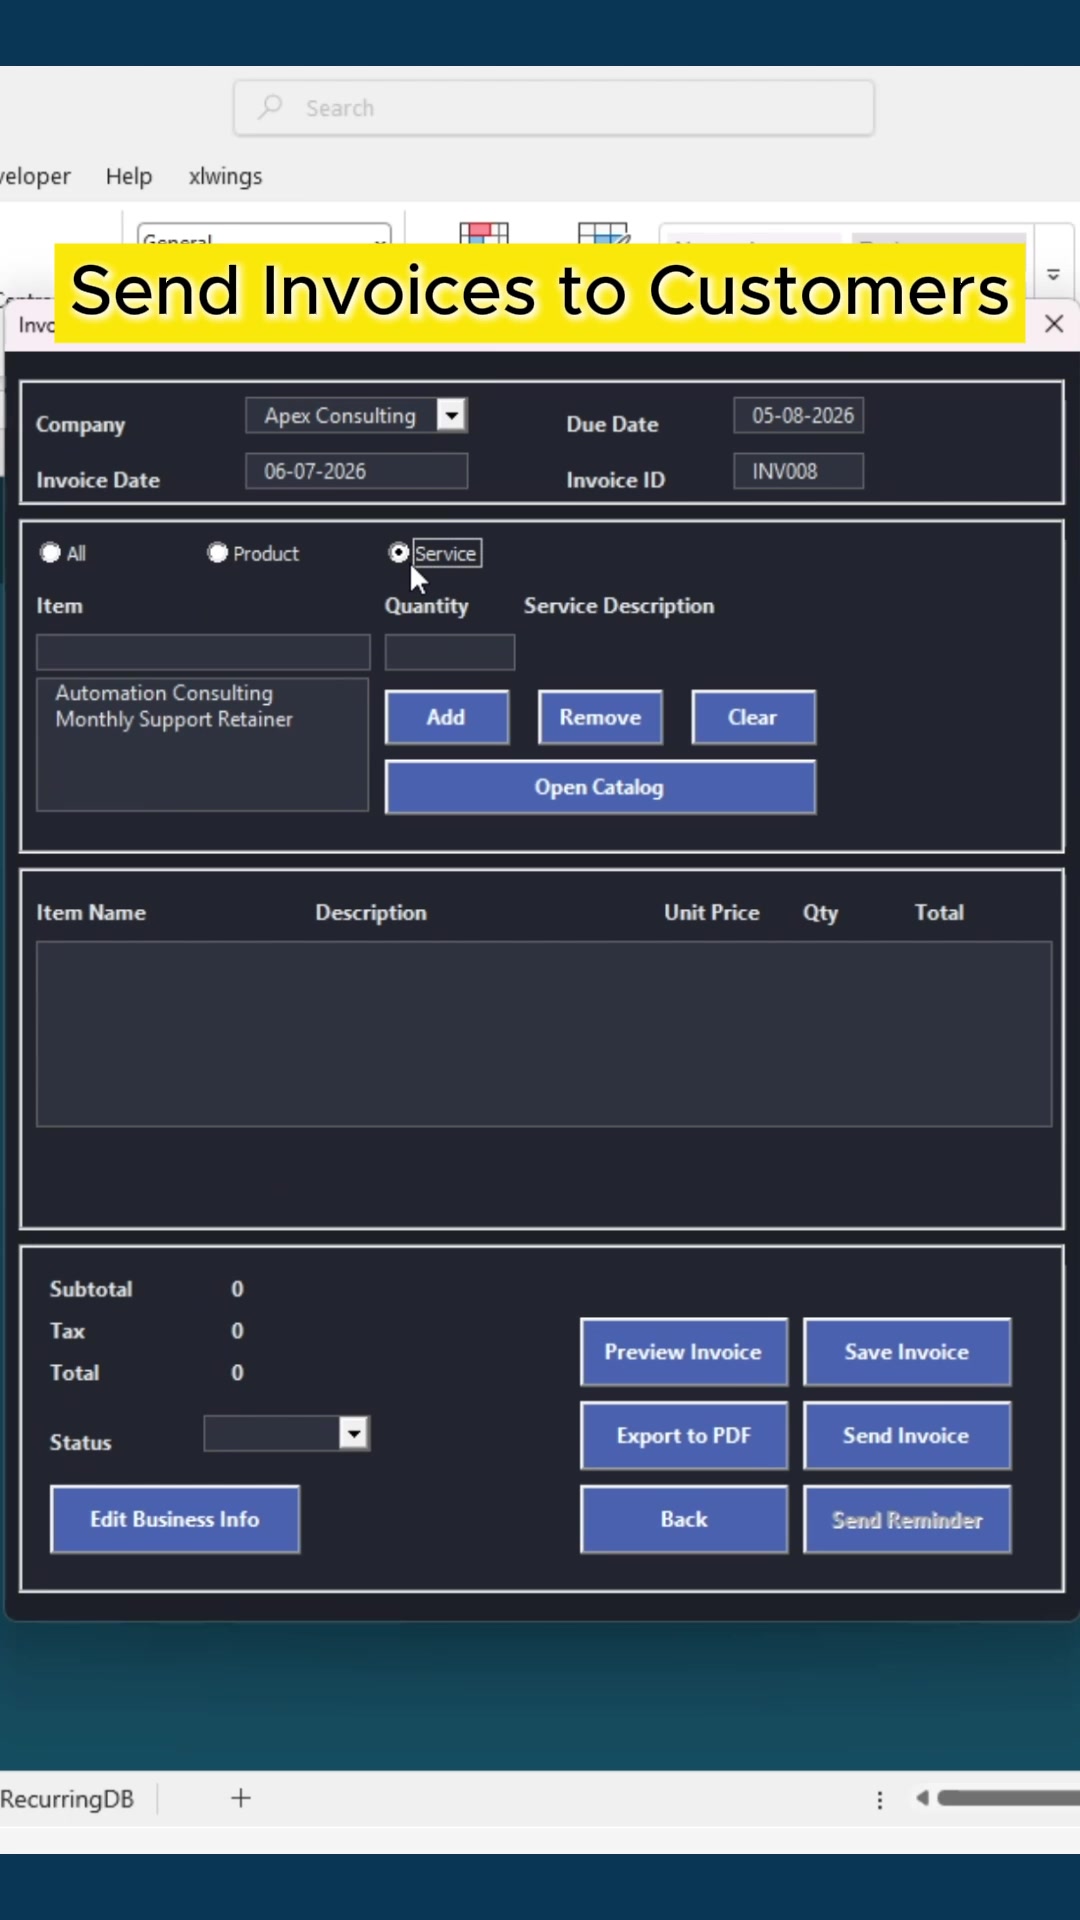Expand the Status dropdown

click(x=353, y=1434)
